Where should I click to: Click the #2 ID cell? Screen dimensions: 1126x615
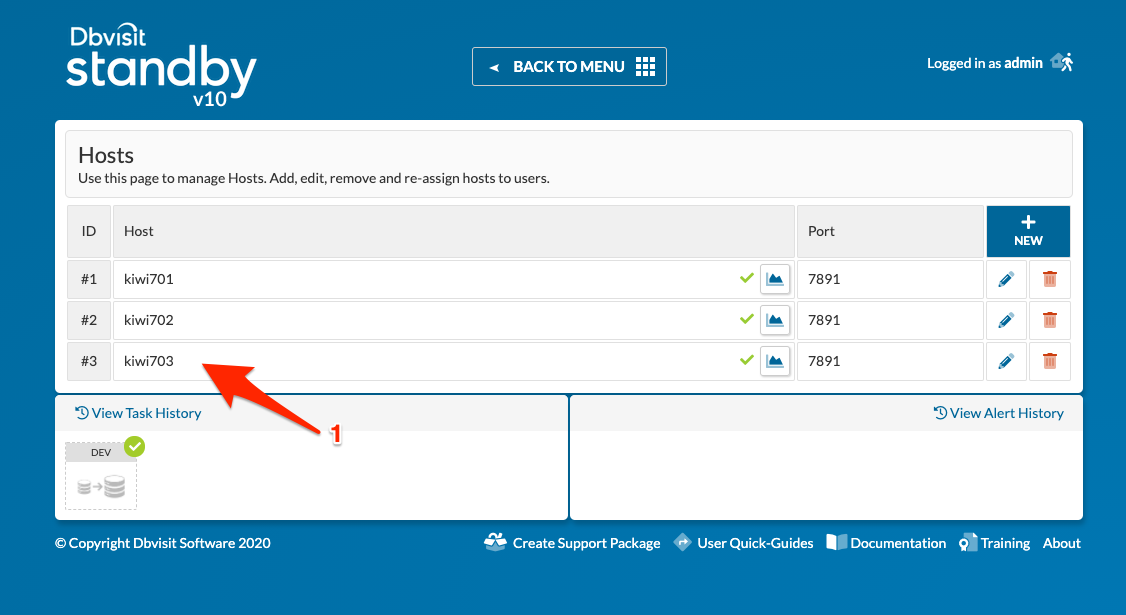(89, 320)
